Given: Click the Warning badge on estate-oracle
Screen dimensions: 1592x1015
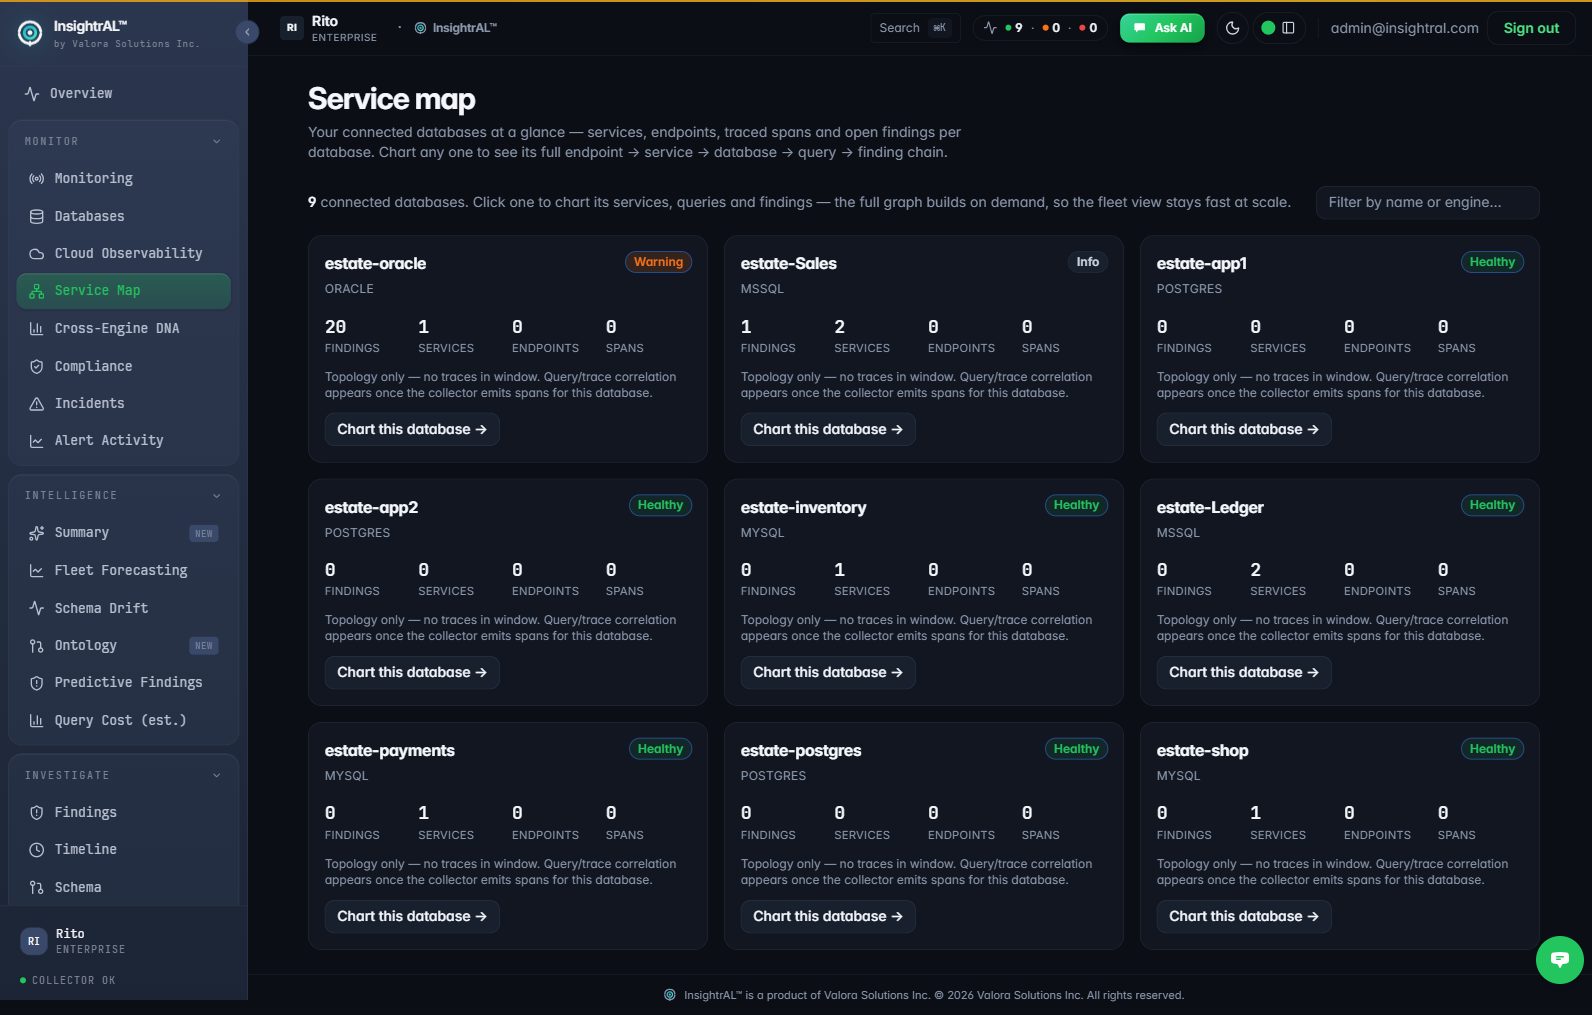Looking at the screenshot, I should 658,262.
